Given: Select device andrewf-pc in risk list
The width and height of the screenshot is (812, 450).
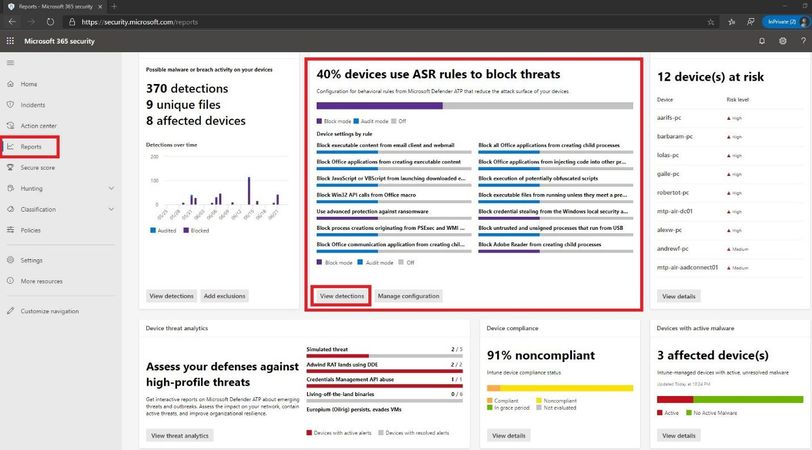Looking at the screenshot, I should [x=673, y=249].
